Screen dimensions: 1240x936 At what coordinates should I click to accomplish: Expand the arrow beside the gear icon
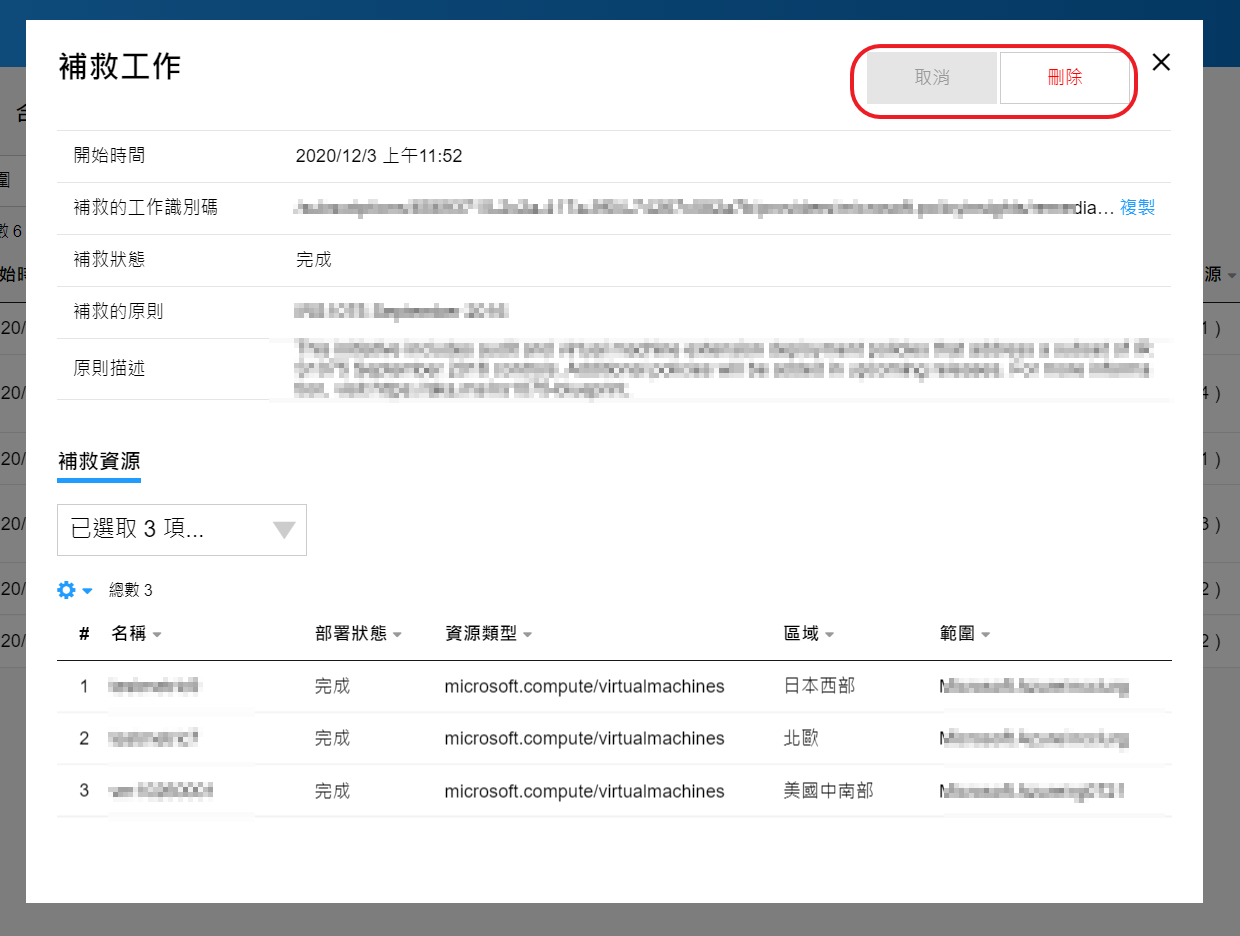click(87, 591)
